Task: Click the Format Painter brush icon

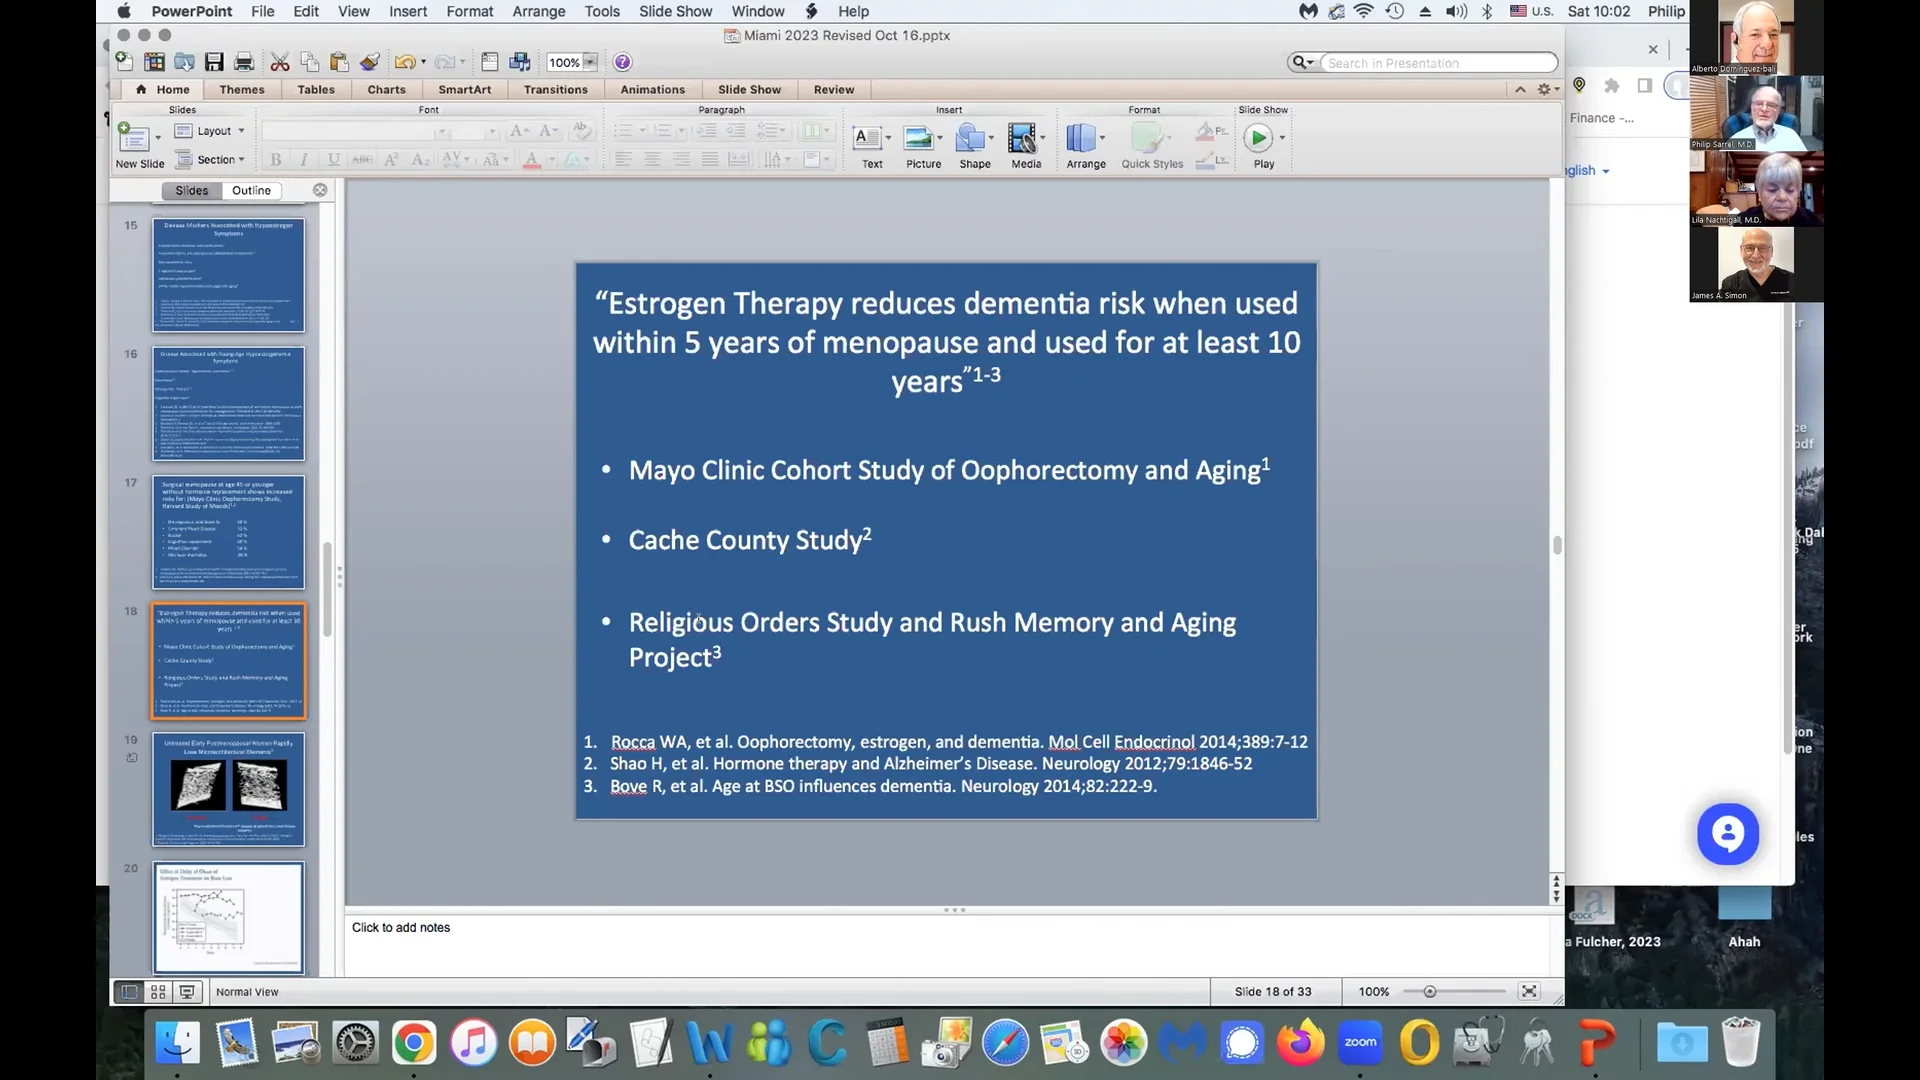Action: [x=370, y=62]
